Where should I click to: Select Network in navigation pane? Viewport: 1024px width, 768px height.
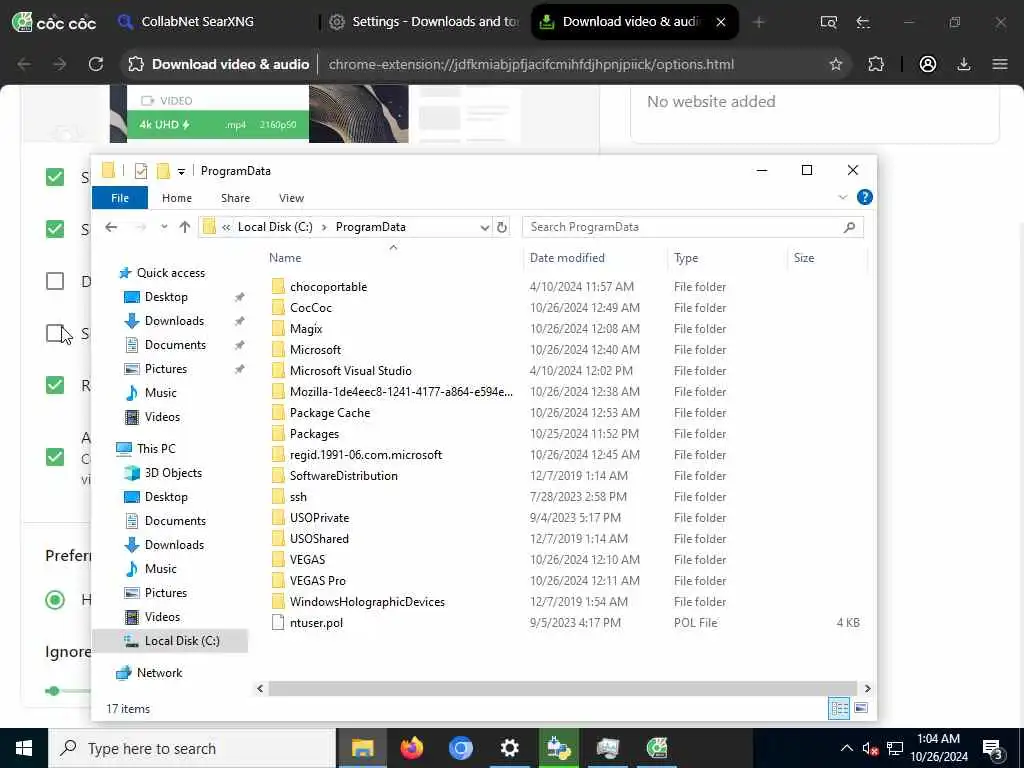[159, 673]
